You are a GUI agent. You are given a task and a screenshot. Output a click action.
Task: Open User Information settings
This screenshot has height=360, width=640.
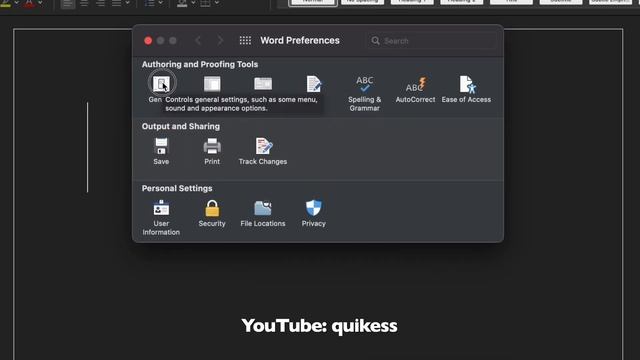click(x=161, y=218)
